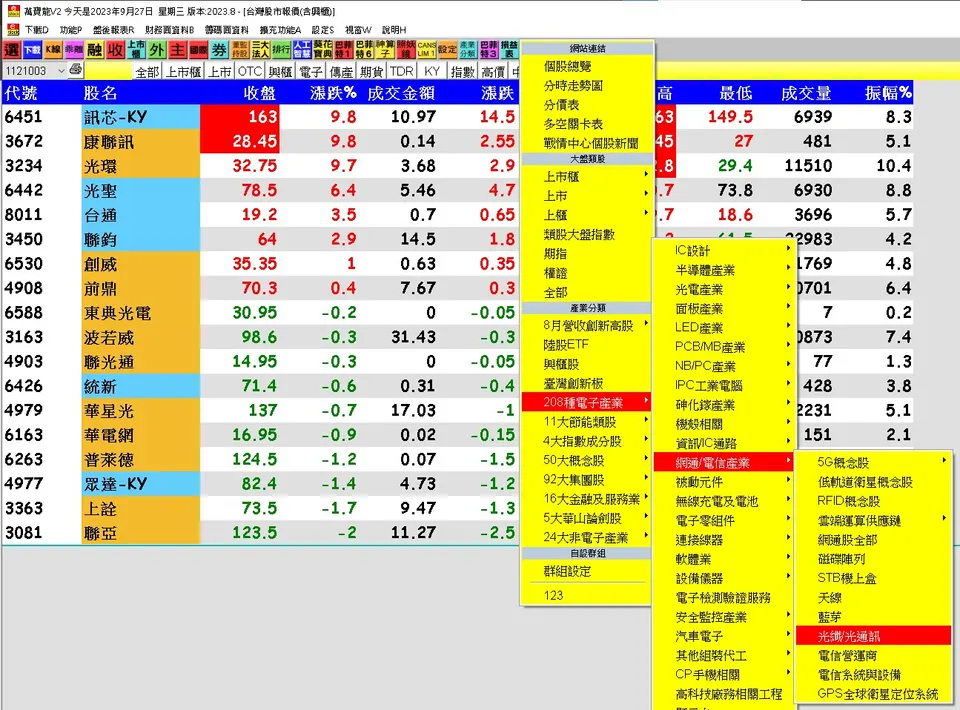The image size is (960, 710).
Task: Click the 券 toolbar icon
Action: [220, 50]
